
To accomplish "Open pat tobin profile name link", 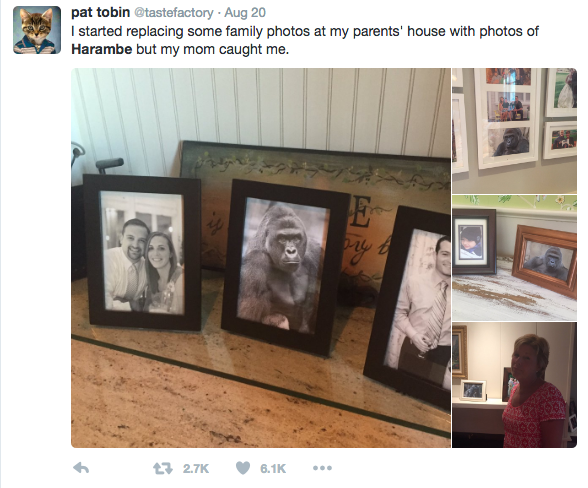I will 100,12.
